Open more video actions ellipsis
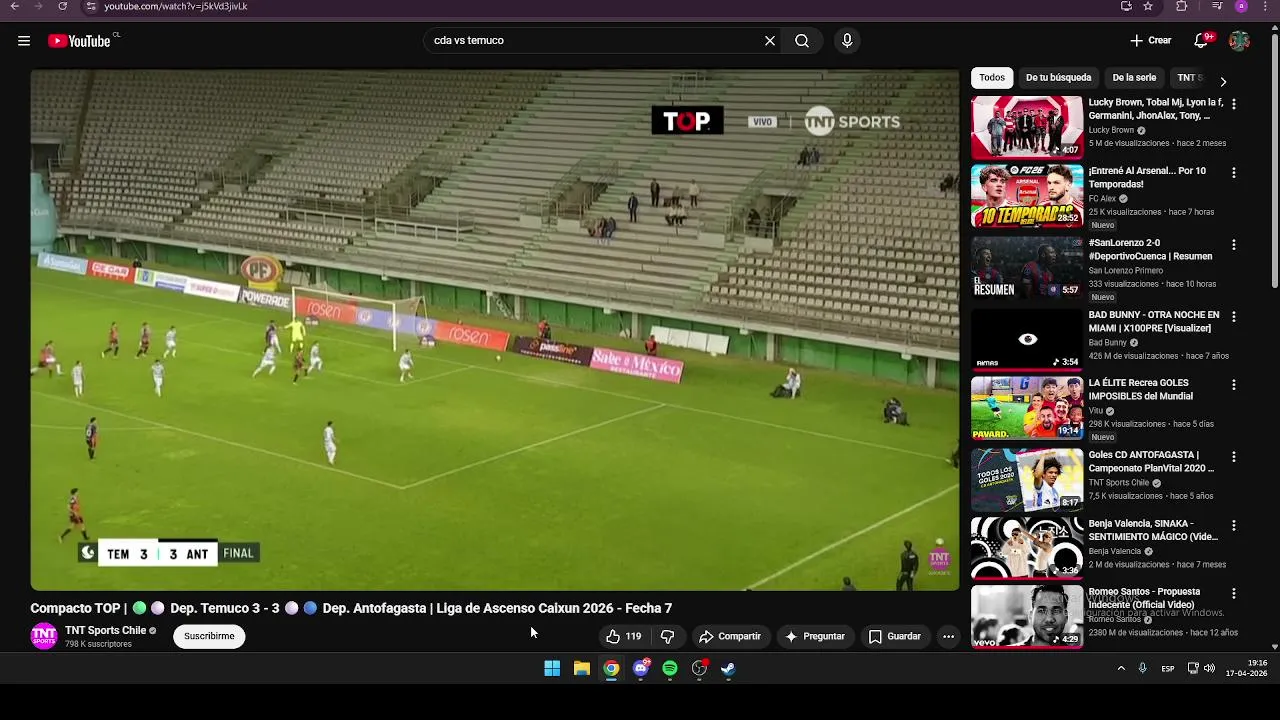1280x720 pixels. (x=948, y=636)
